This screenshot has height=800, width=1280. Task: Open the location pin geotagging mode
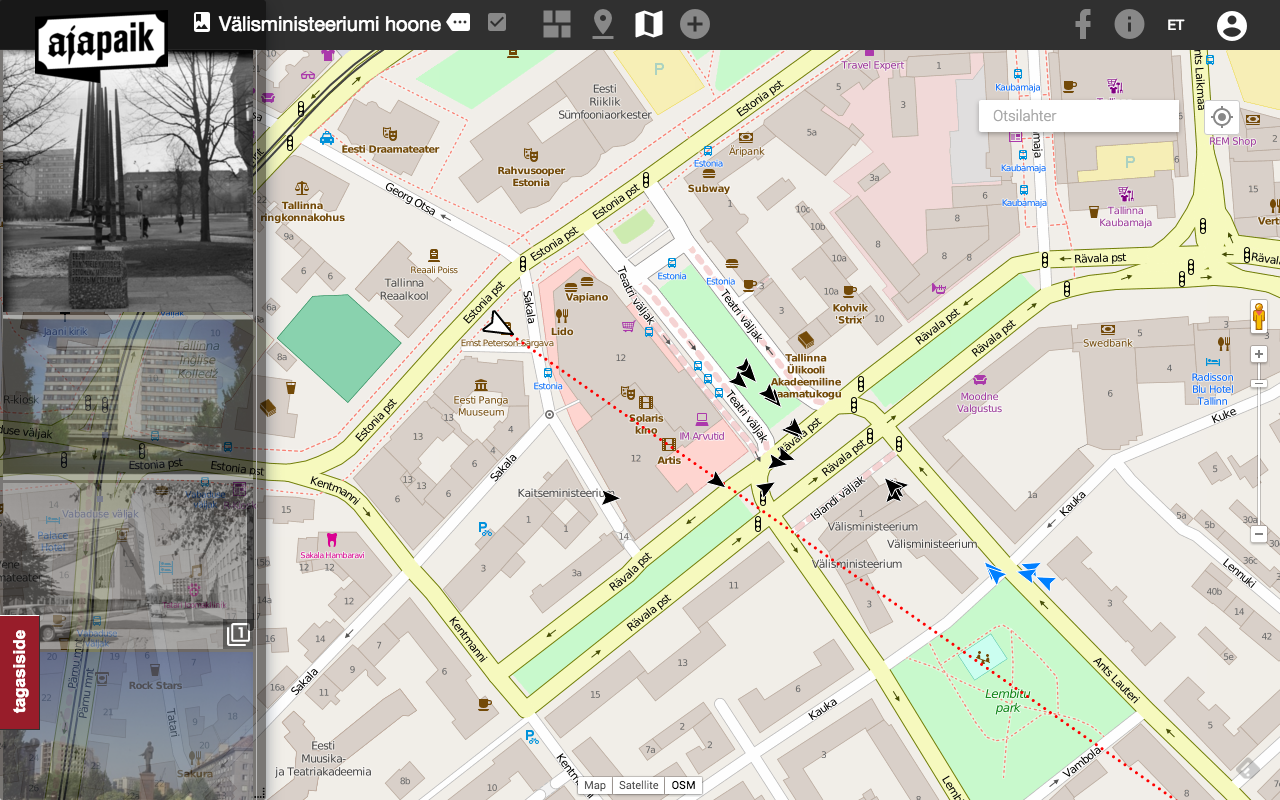(603, 24)
